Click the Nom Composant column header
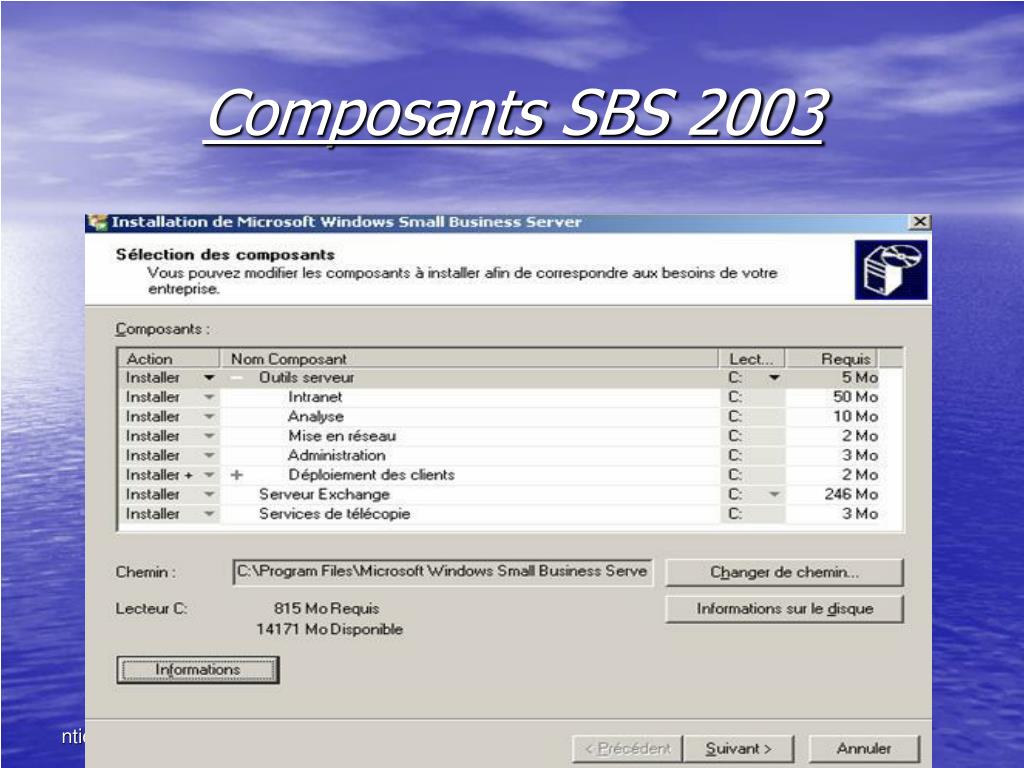Viewport: 1024px width, 768px height. coord(470,359)
